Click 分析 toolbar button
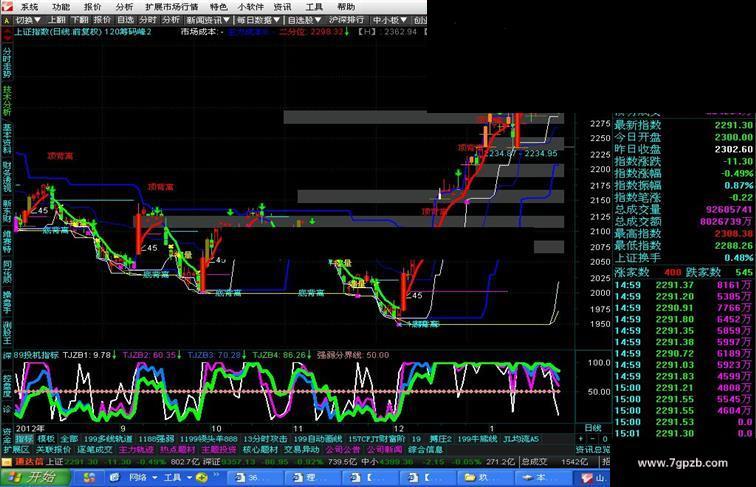The height and width of the screenshot is (487, 756). point(171,20)
